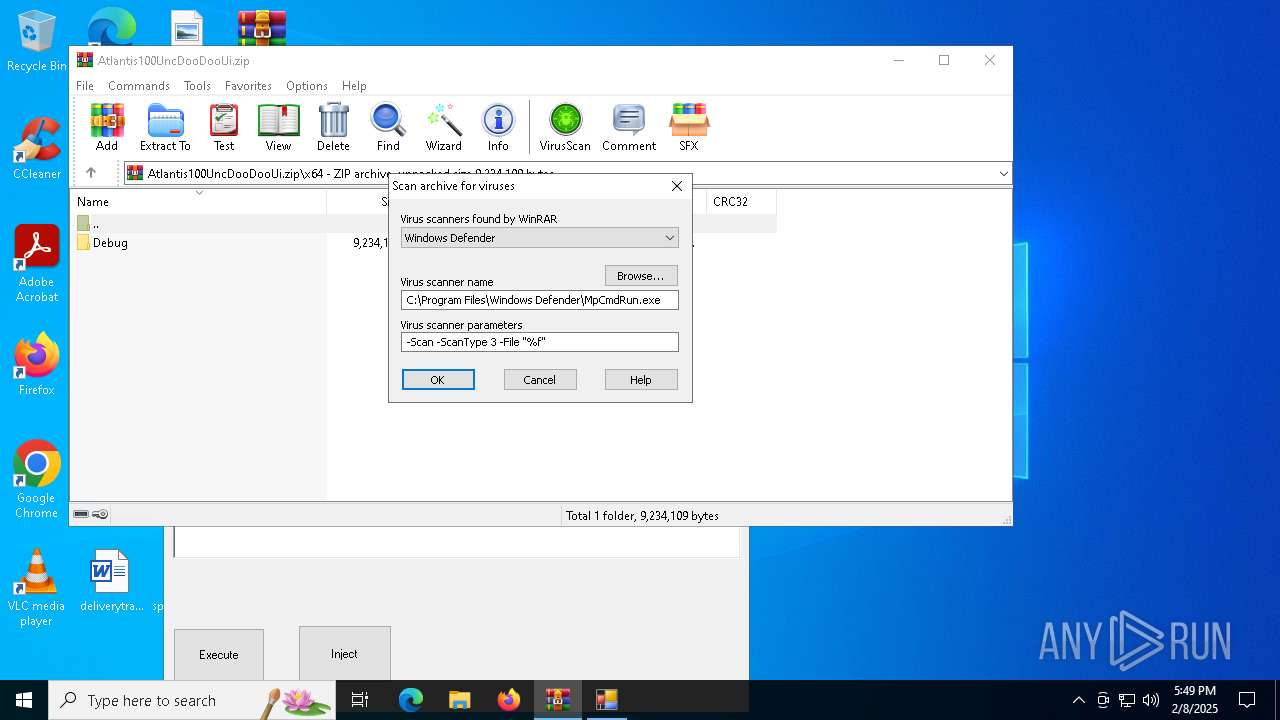The width and height of the screenshot is (1280, 720).
Task: Click the Find magnifier icon
Action: tap(388, 127)
